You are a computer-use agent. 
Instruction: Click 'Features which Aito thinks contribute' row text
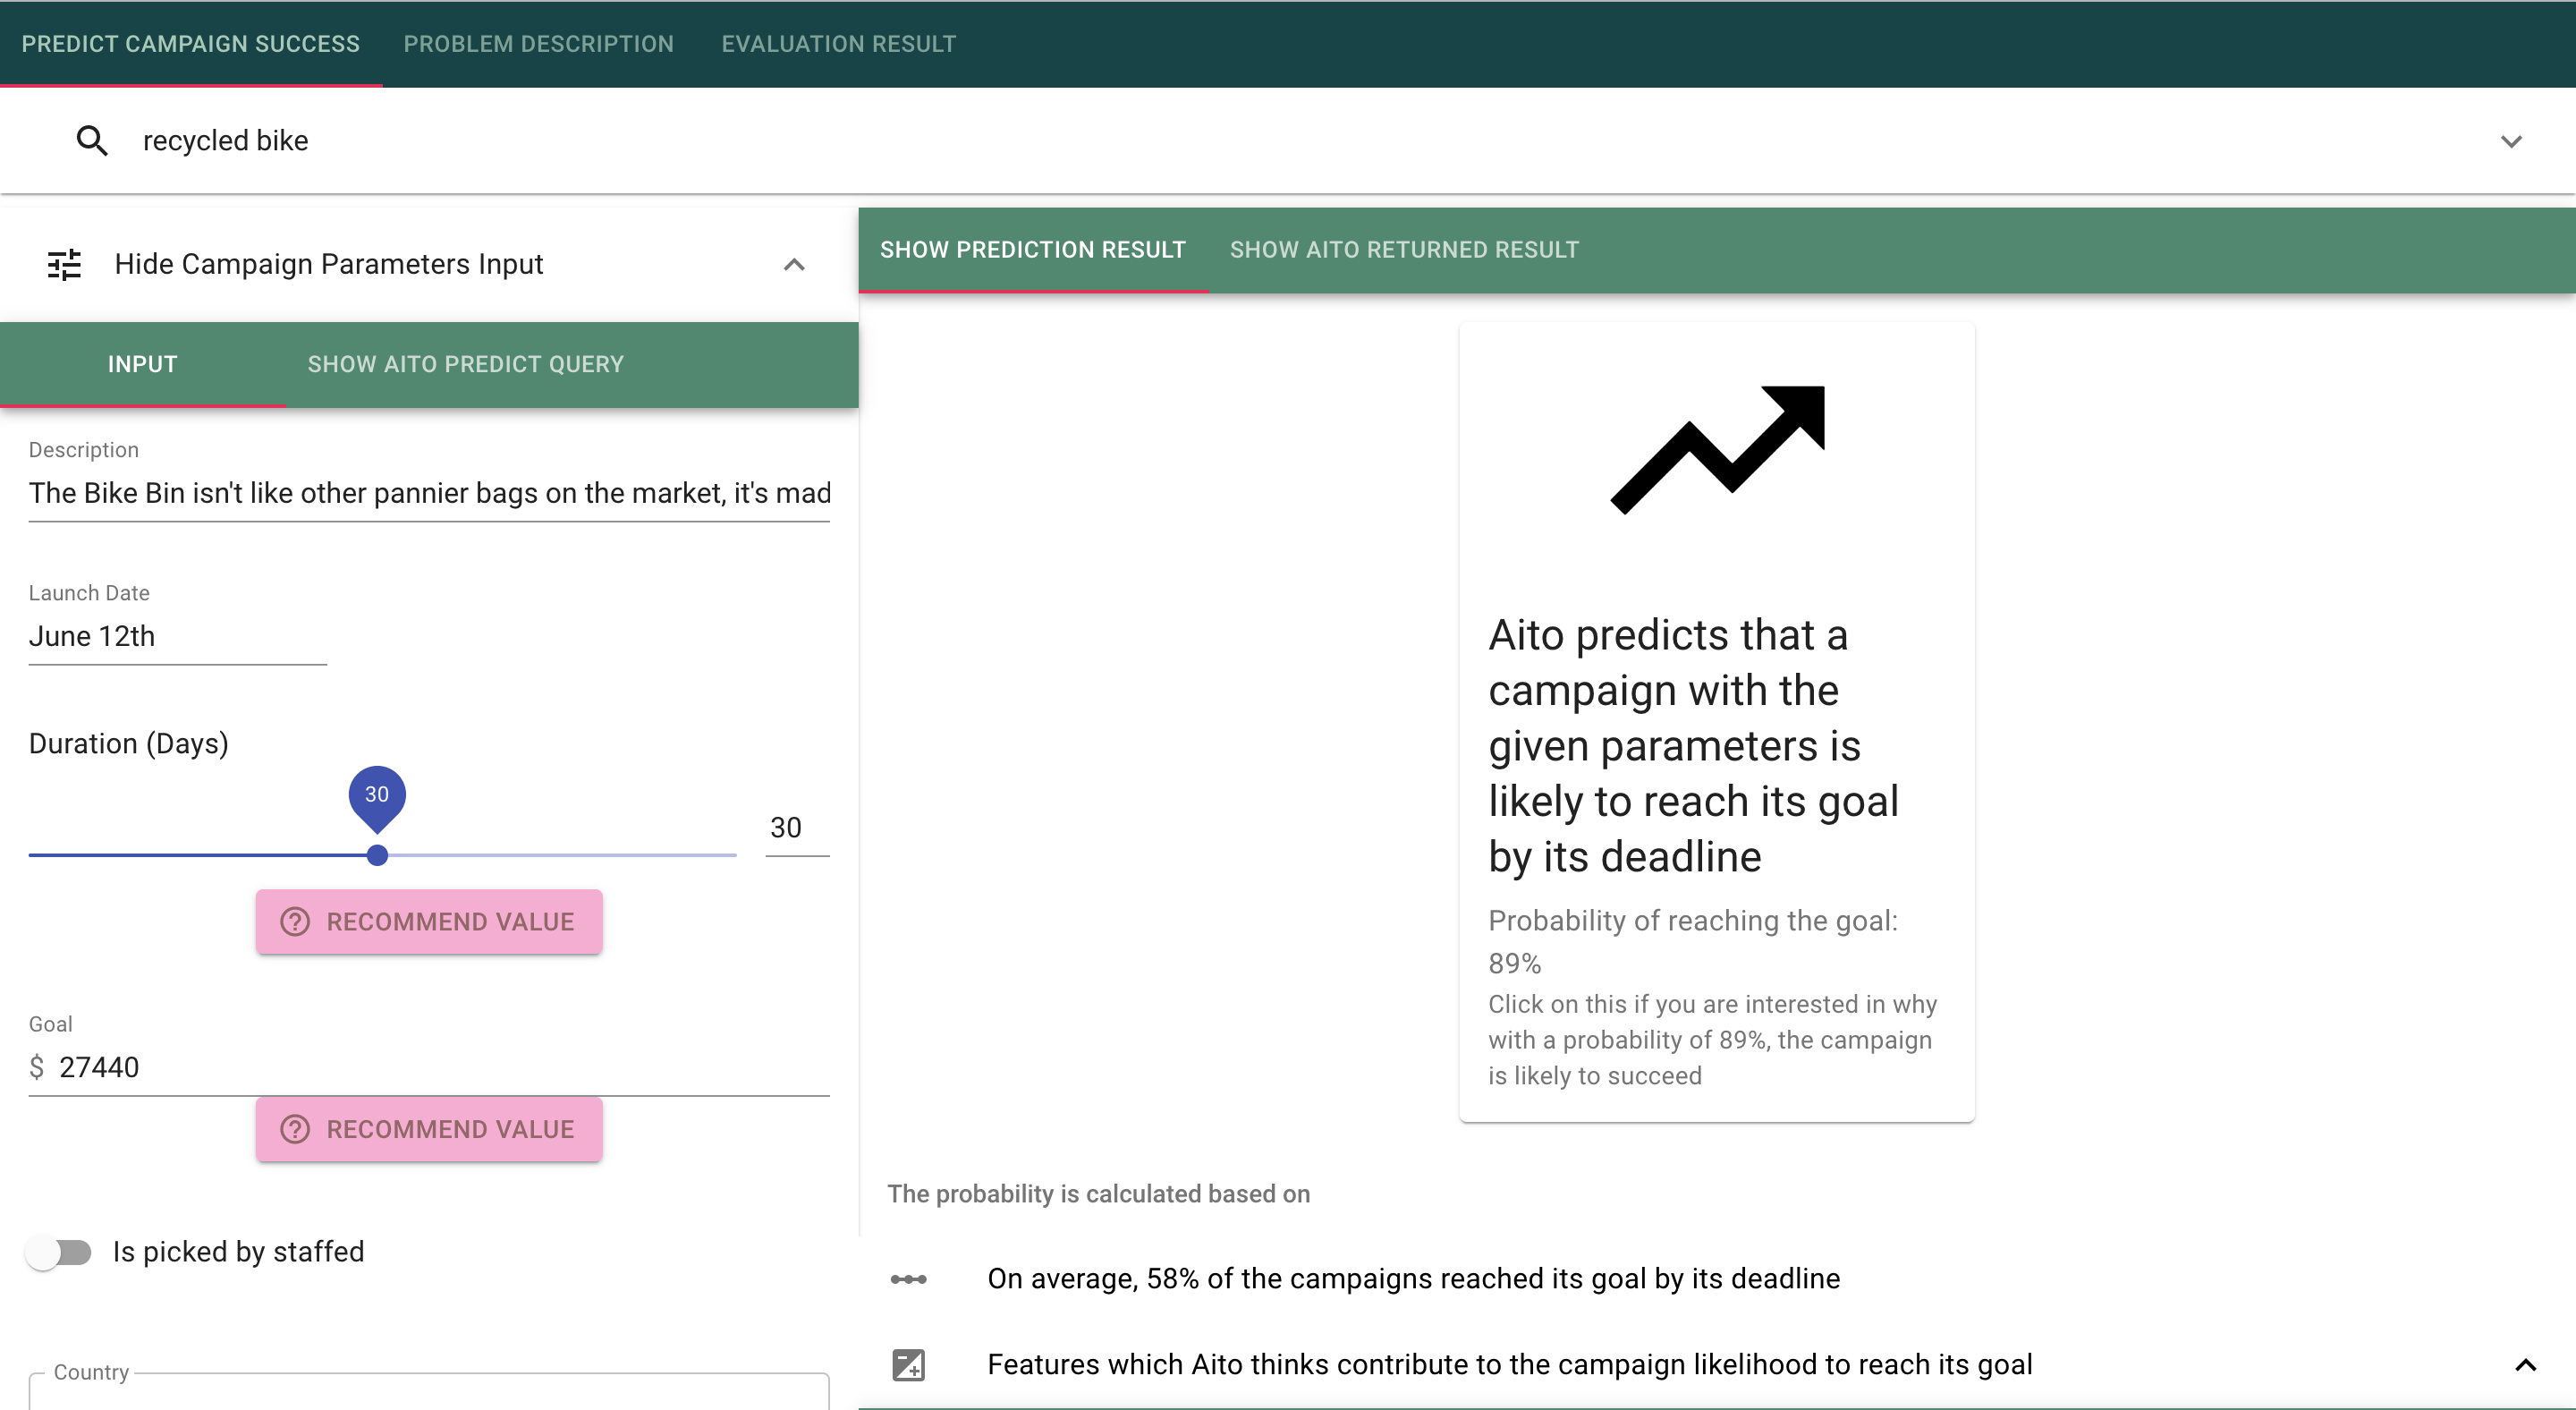(x=1509, y=1365)
